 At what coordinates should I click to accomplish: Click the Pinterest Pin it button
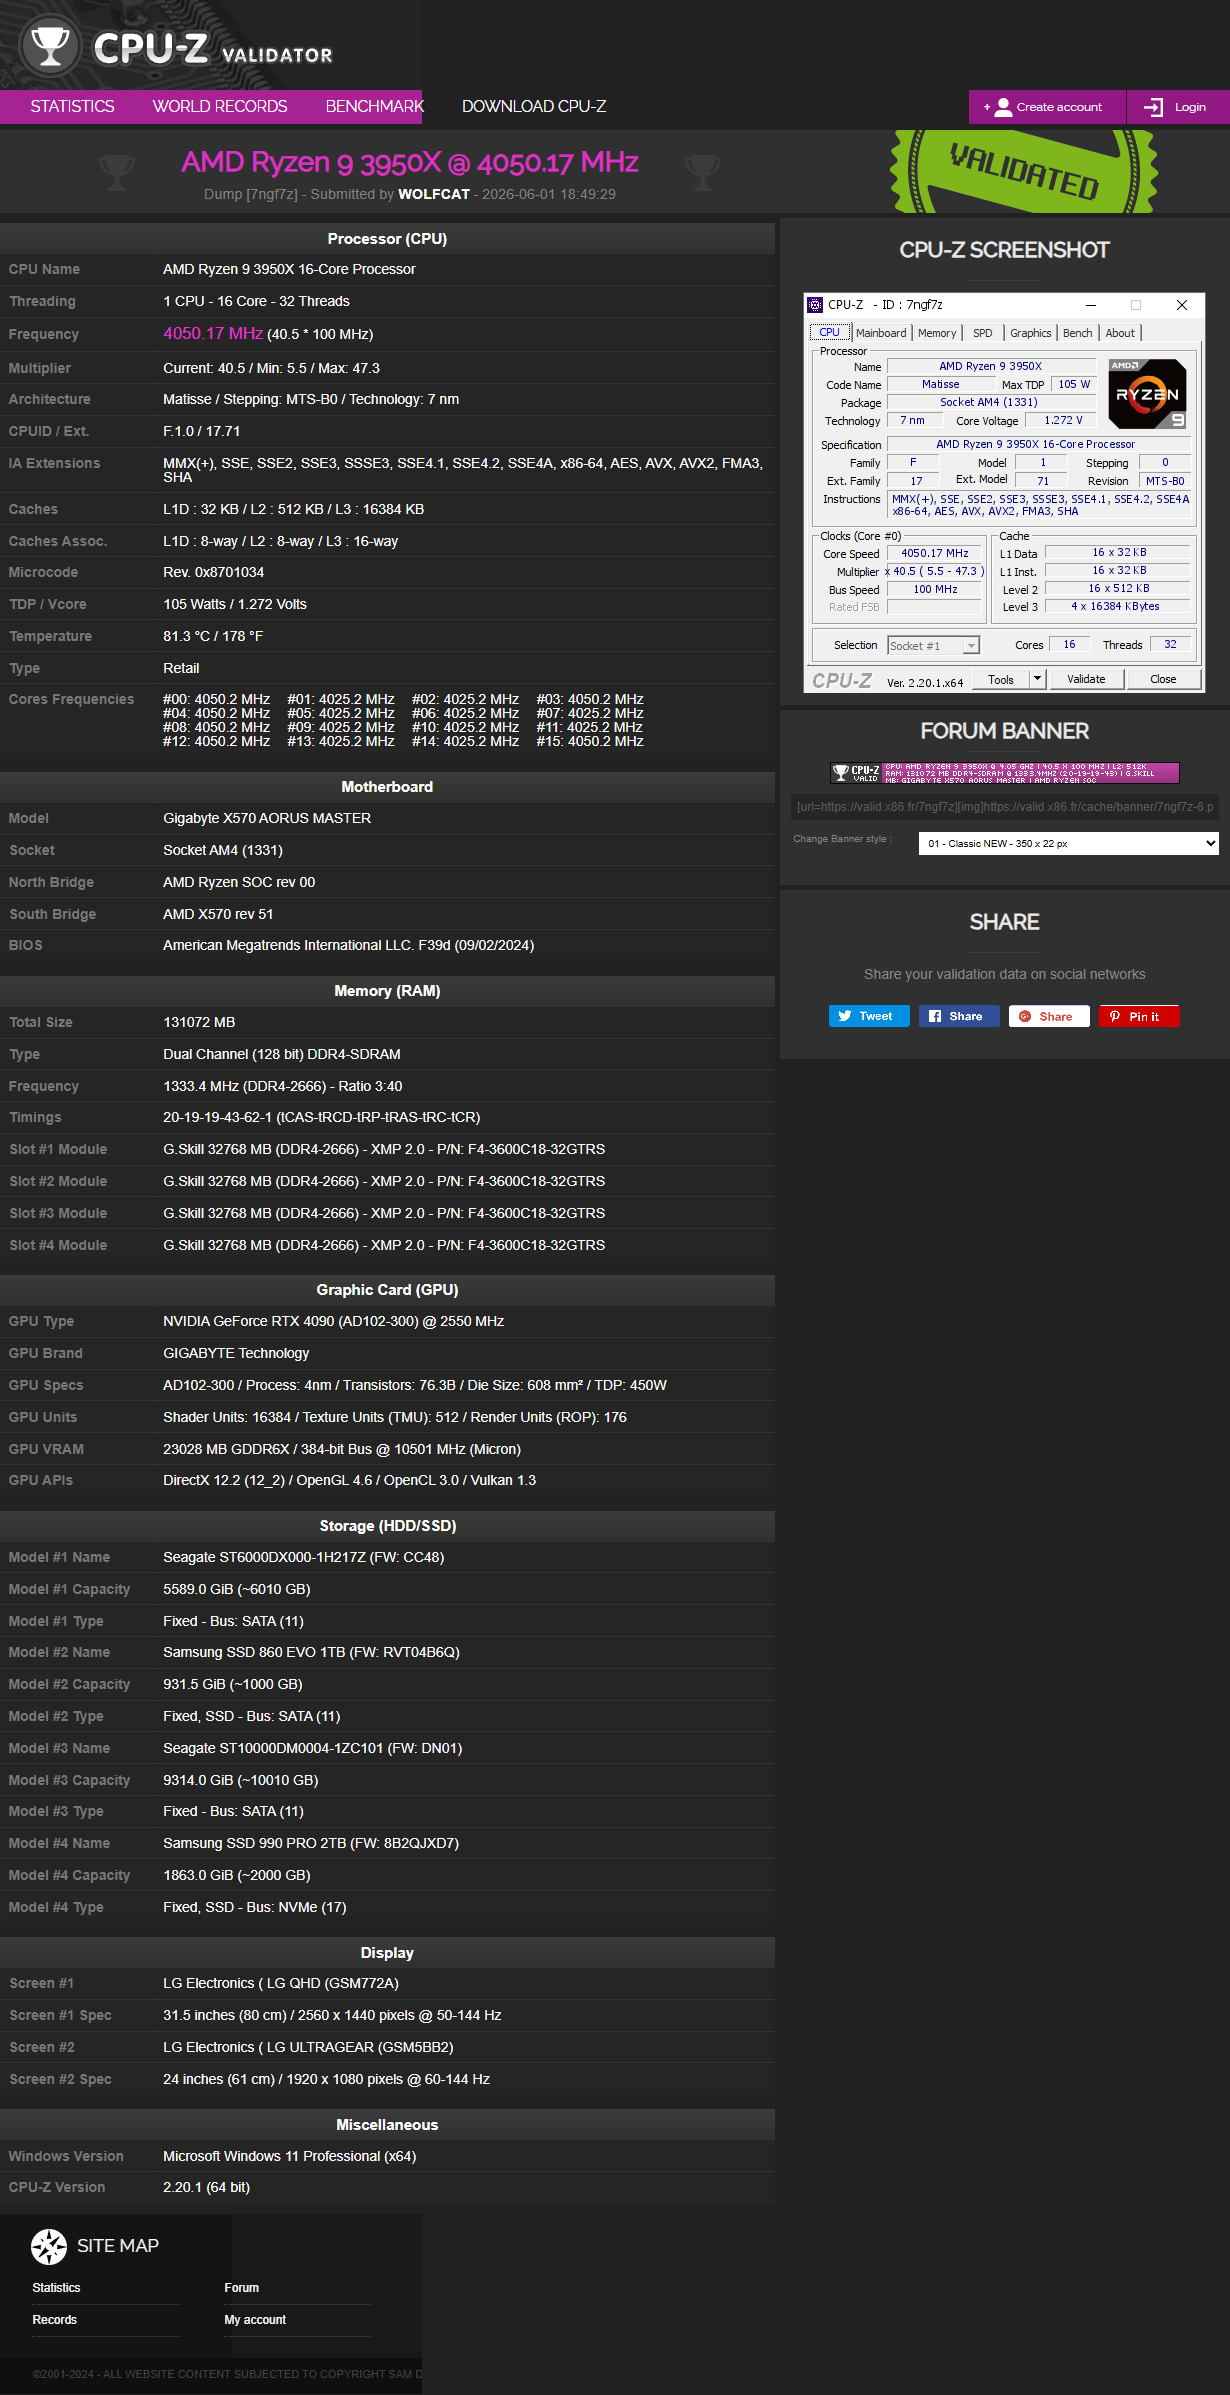[1139, 1016]
